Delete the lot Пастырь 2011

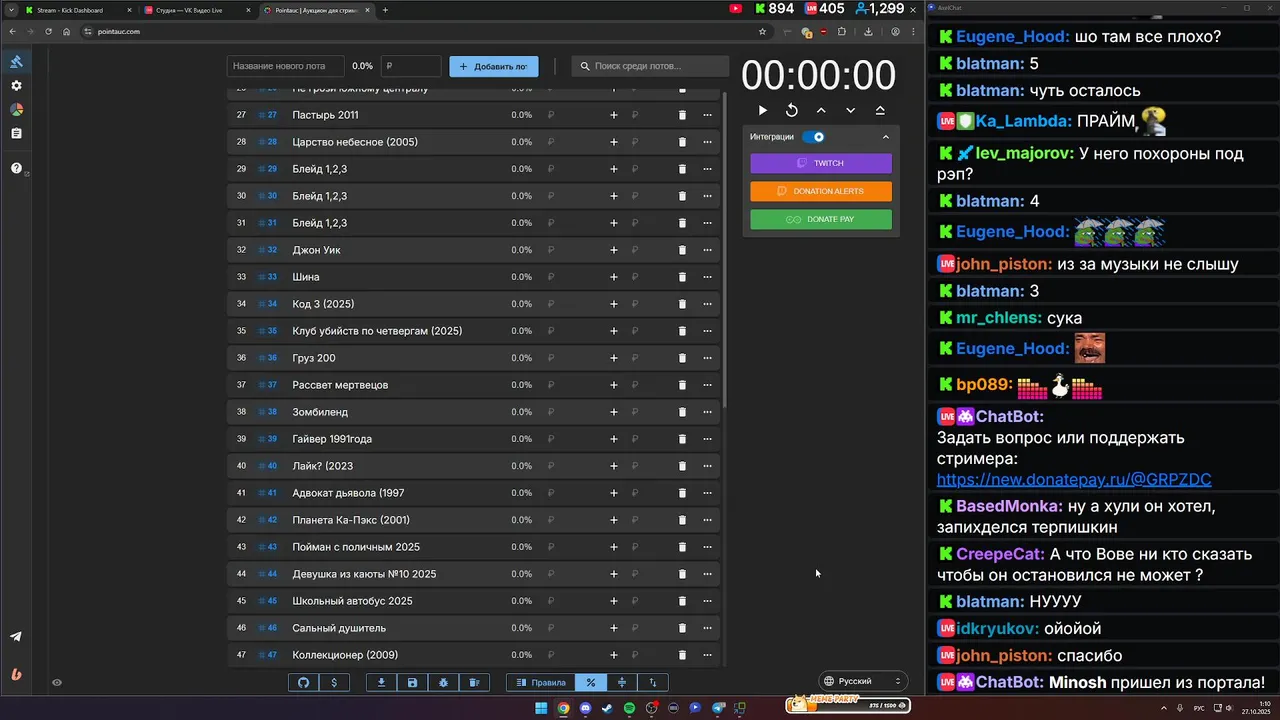pyautogui.click(x=682, y=115)
